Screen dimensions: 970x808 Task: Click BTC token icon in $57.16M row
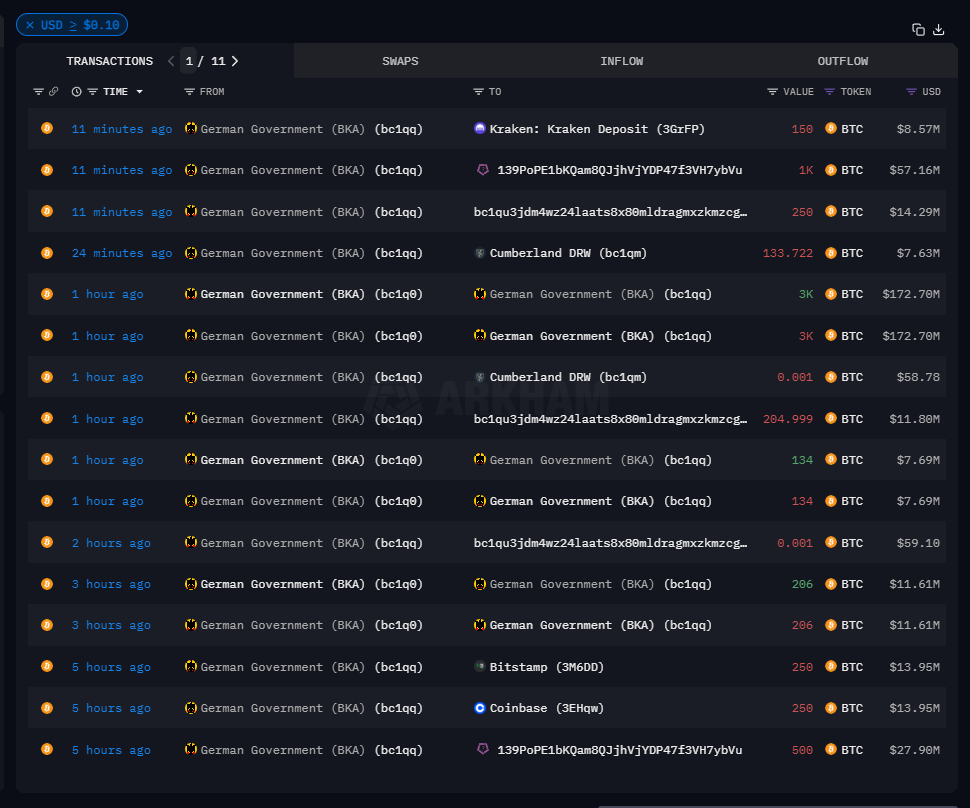pos(831,170)
